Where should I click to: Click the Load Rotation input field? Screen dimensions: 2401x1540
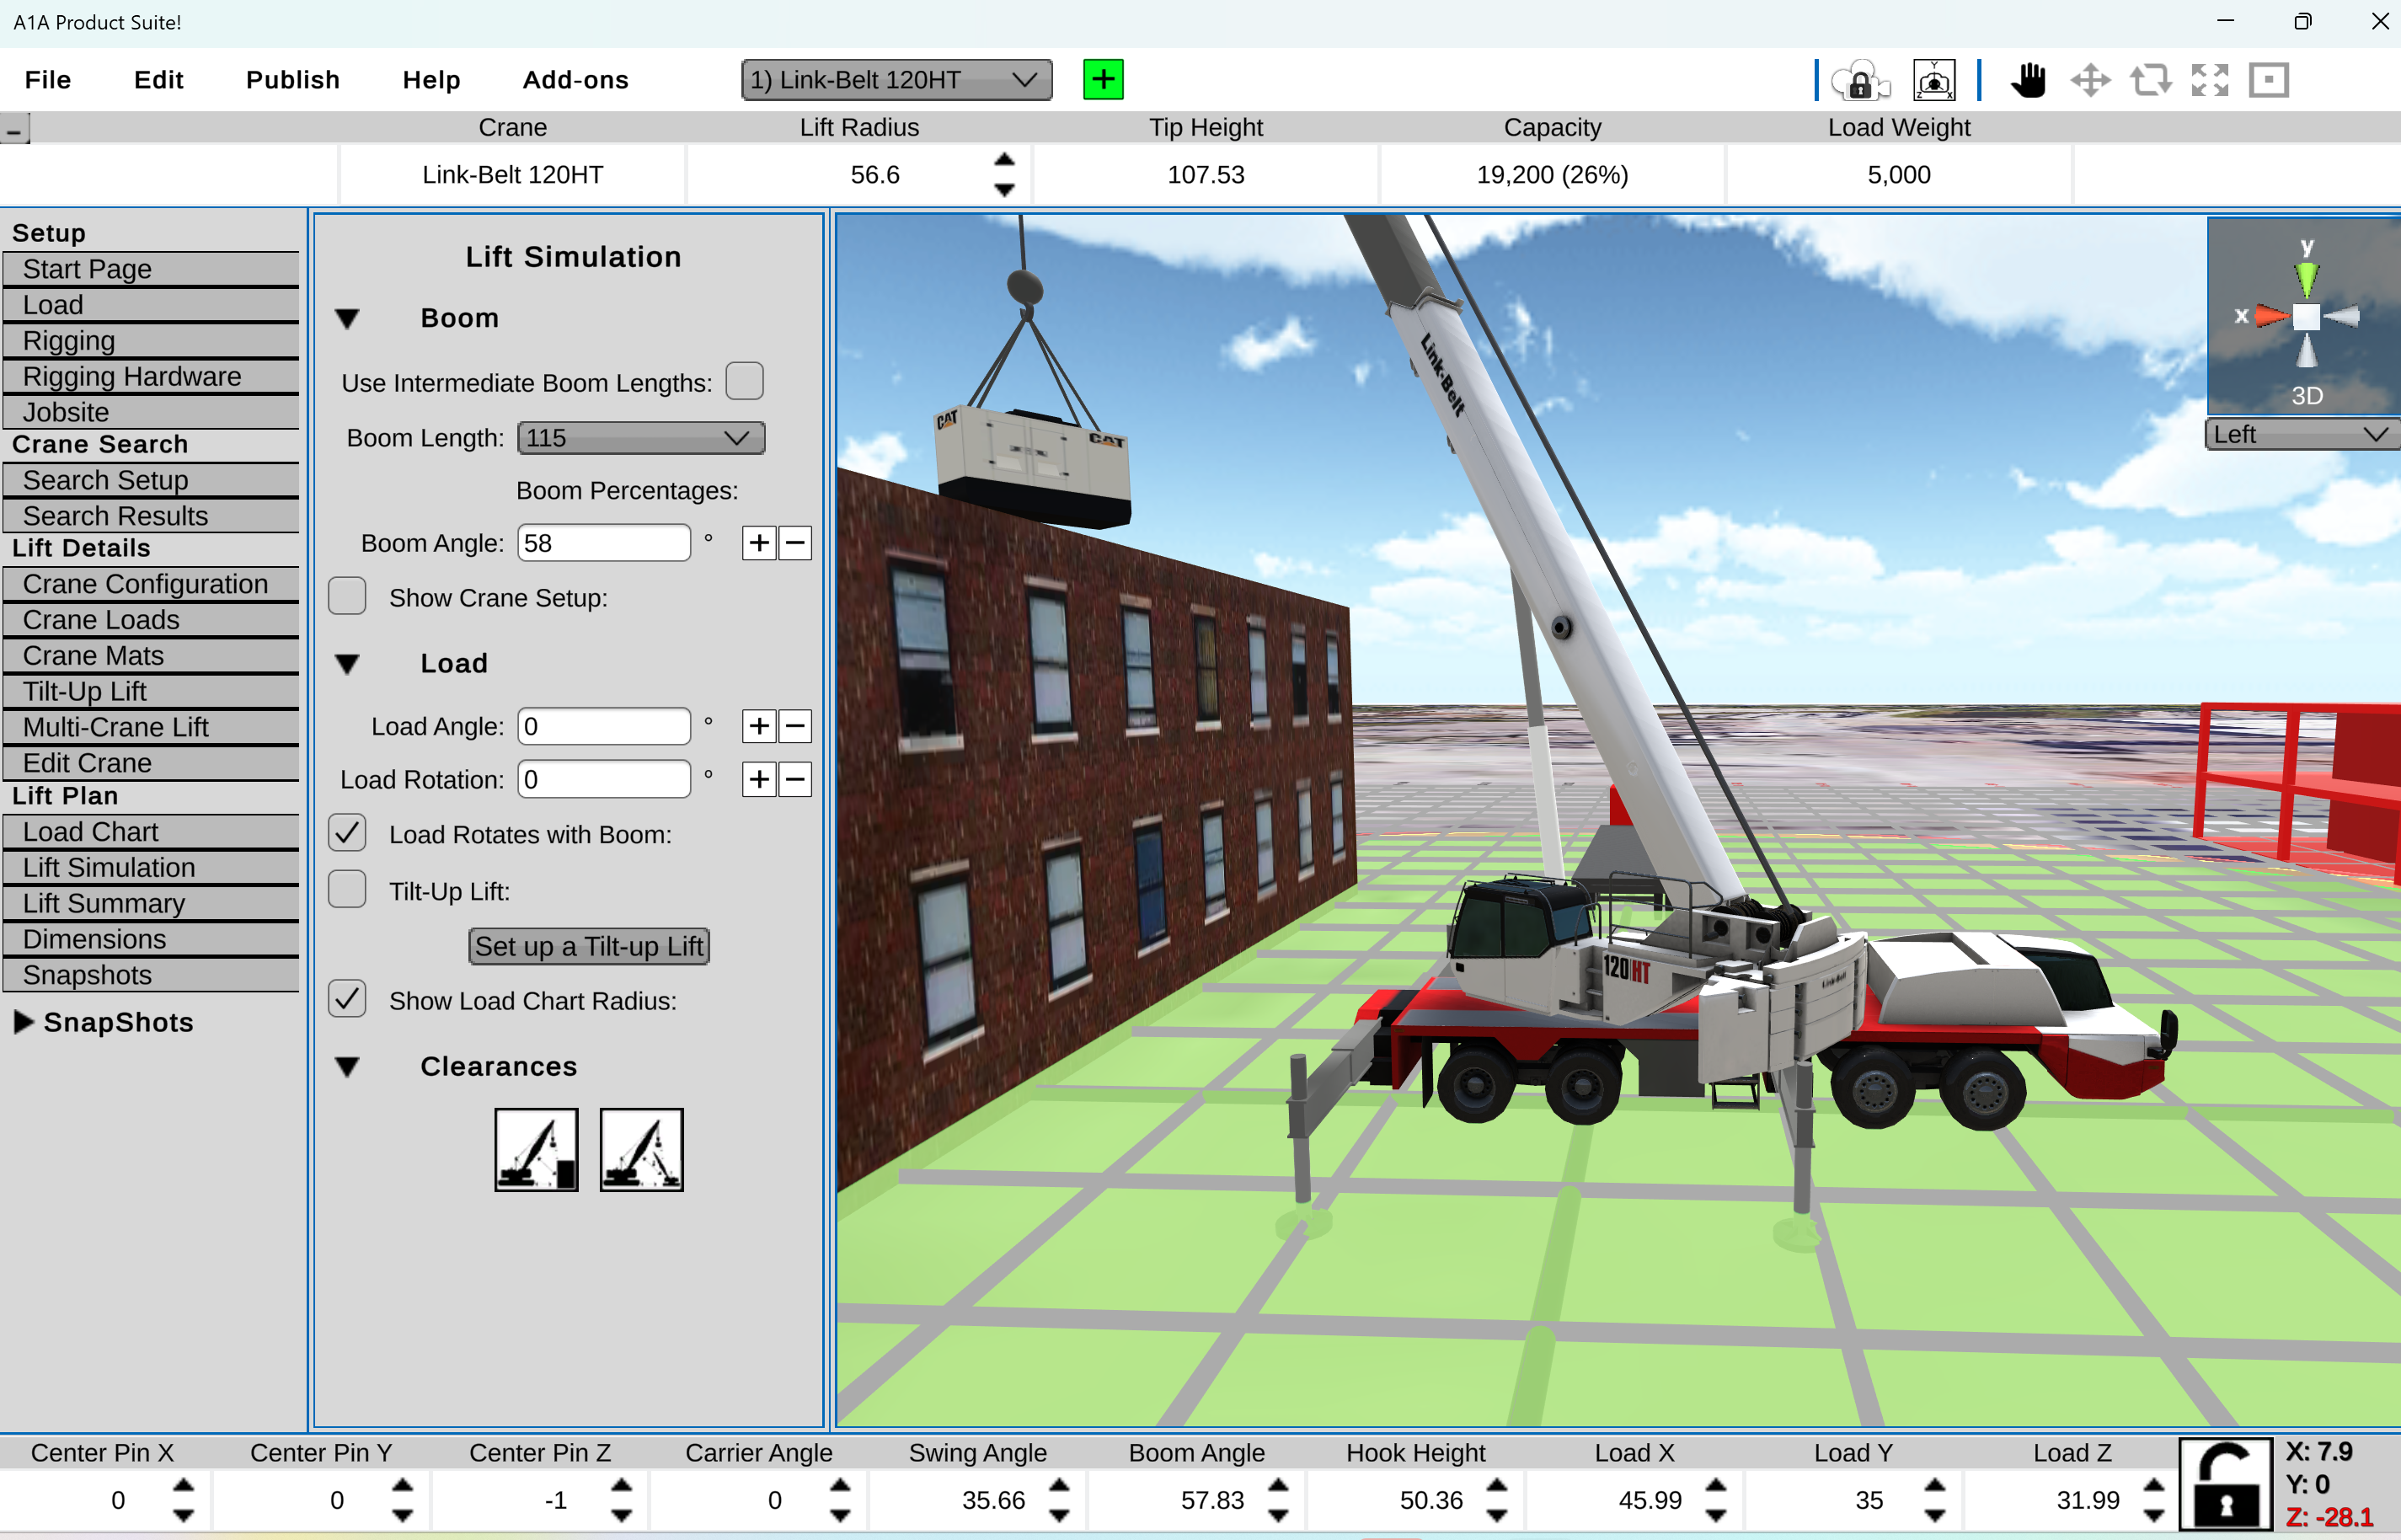[x=604, y=779]
